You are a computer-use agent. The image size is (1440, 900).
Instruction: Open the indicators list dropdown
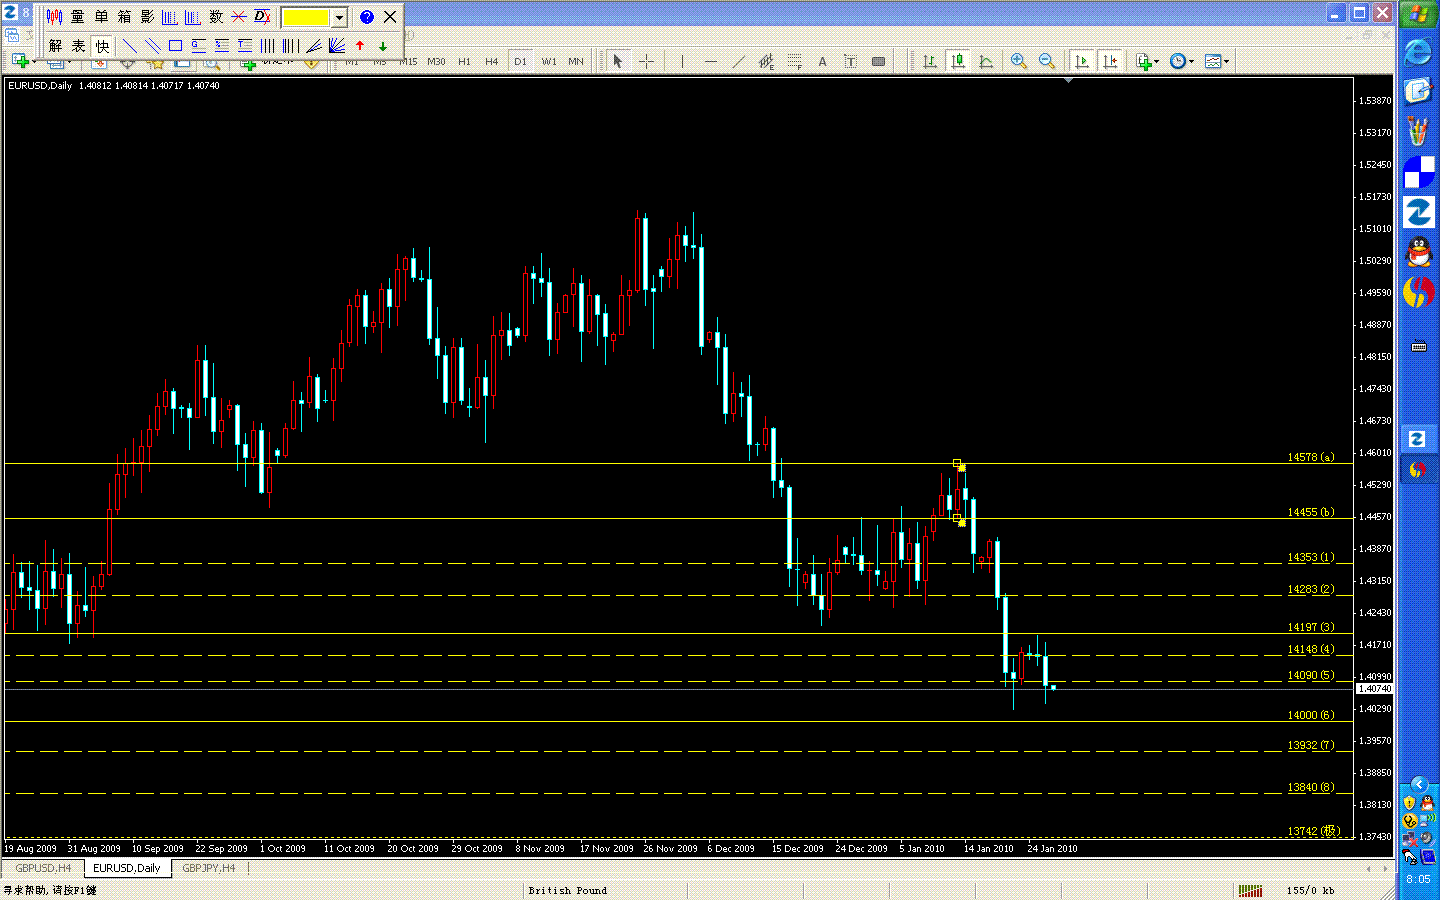click(x=1148, y=62)
